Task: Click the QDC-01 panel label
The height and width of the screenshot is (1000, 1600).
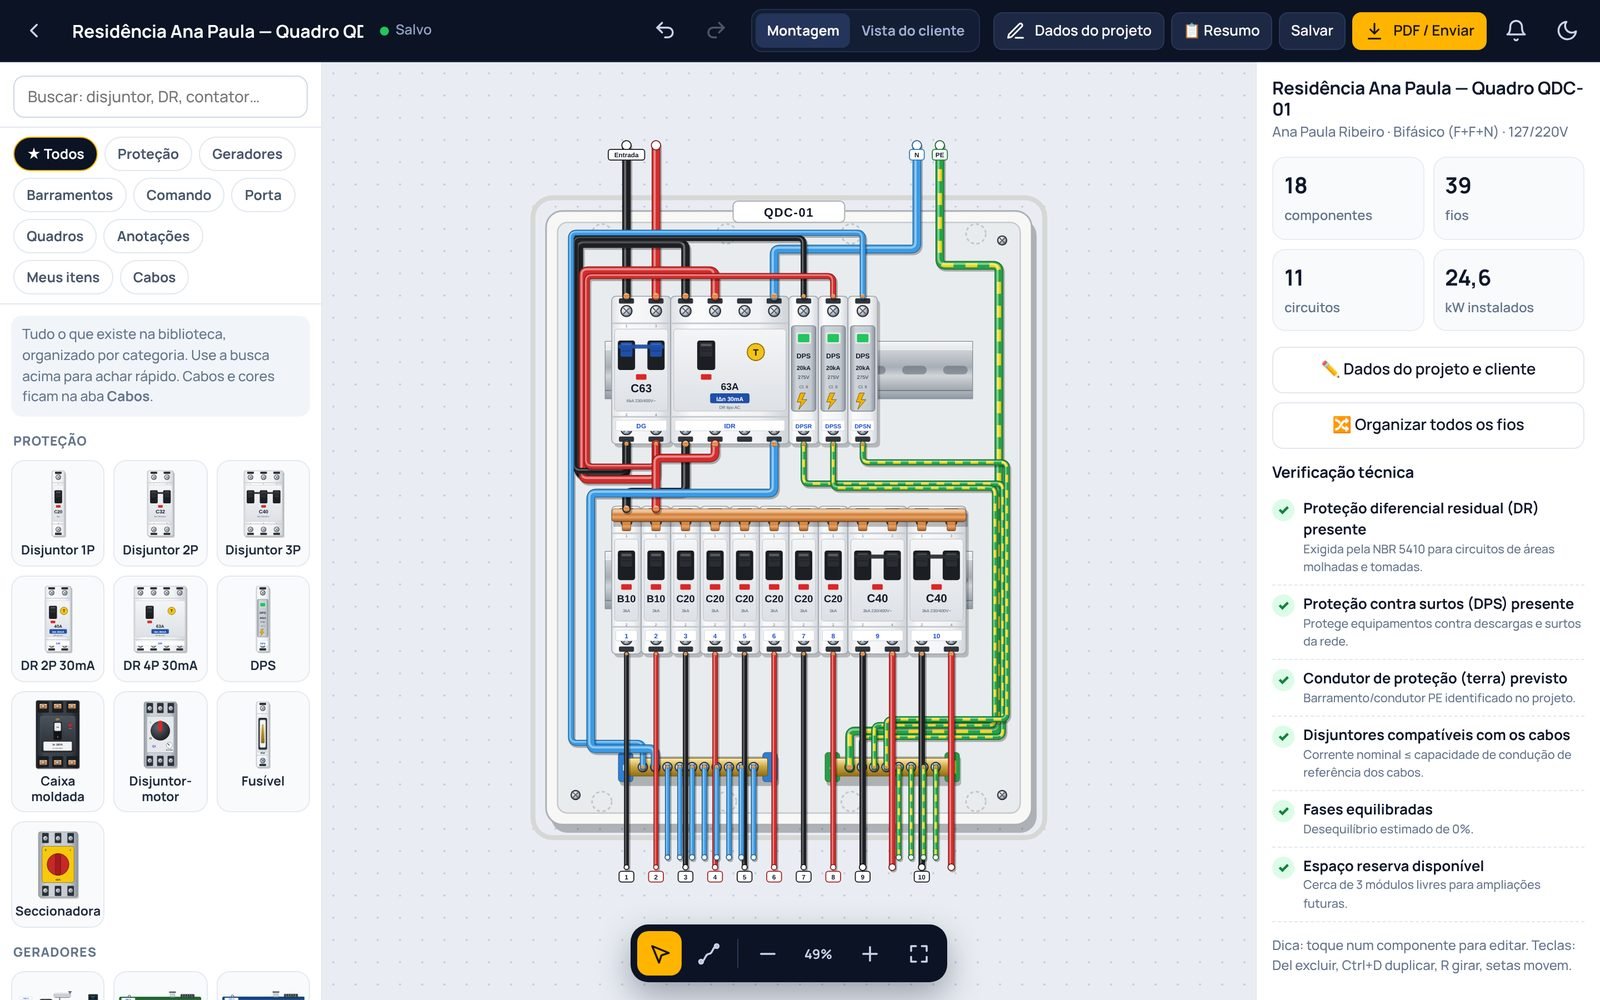Action: click(788, 212)
